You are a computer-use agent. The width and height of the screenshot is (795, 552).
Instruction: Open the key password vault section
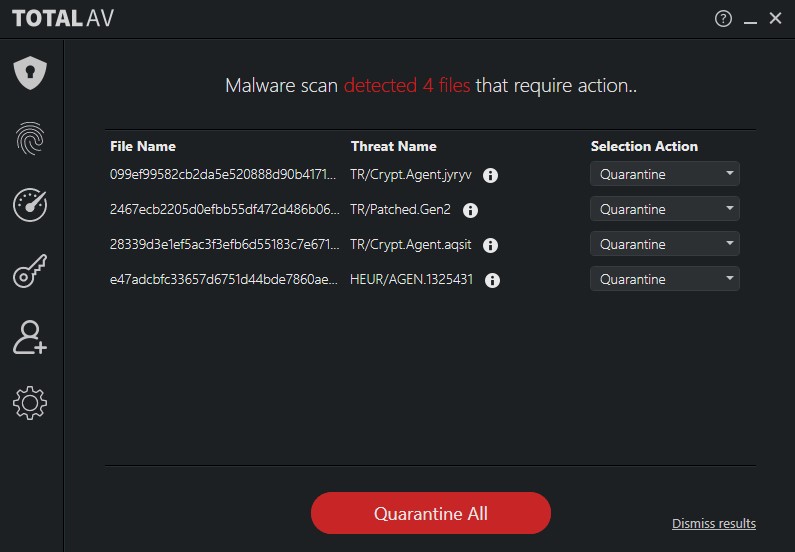[x=30, y=271]
